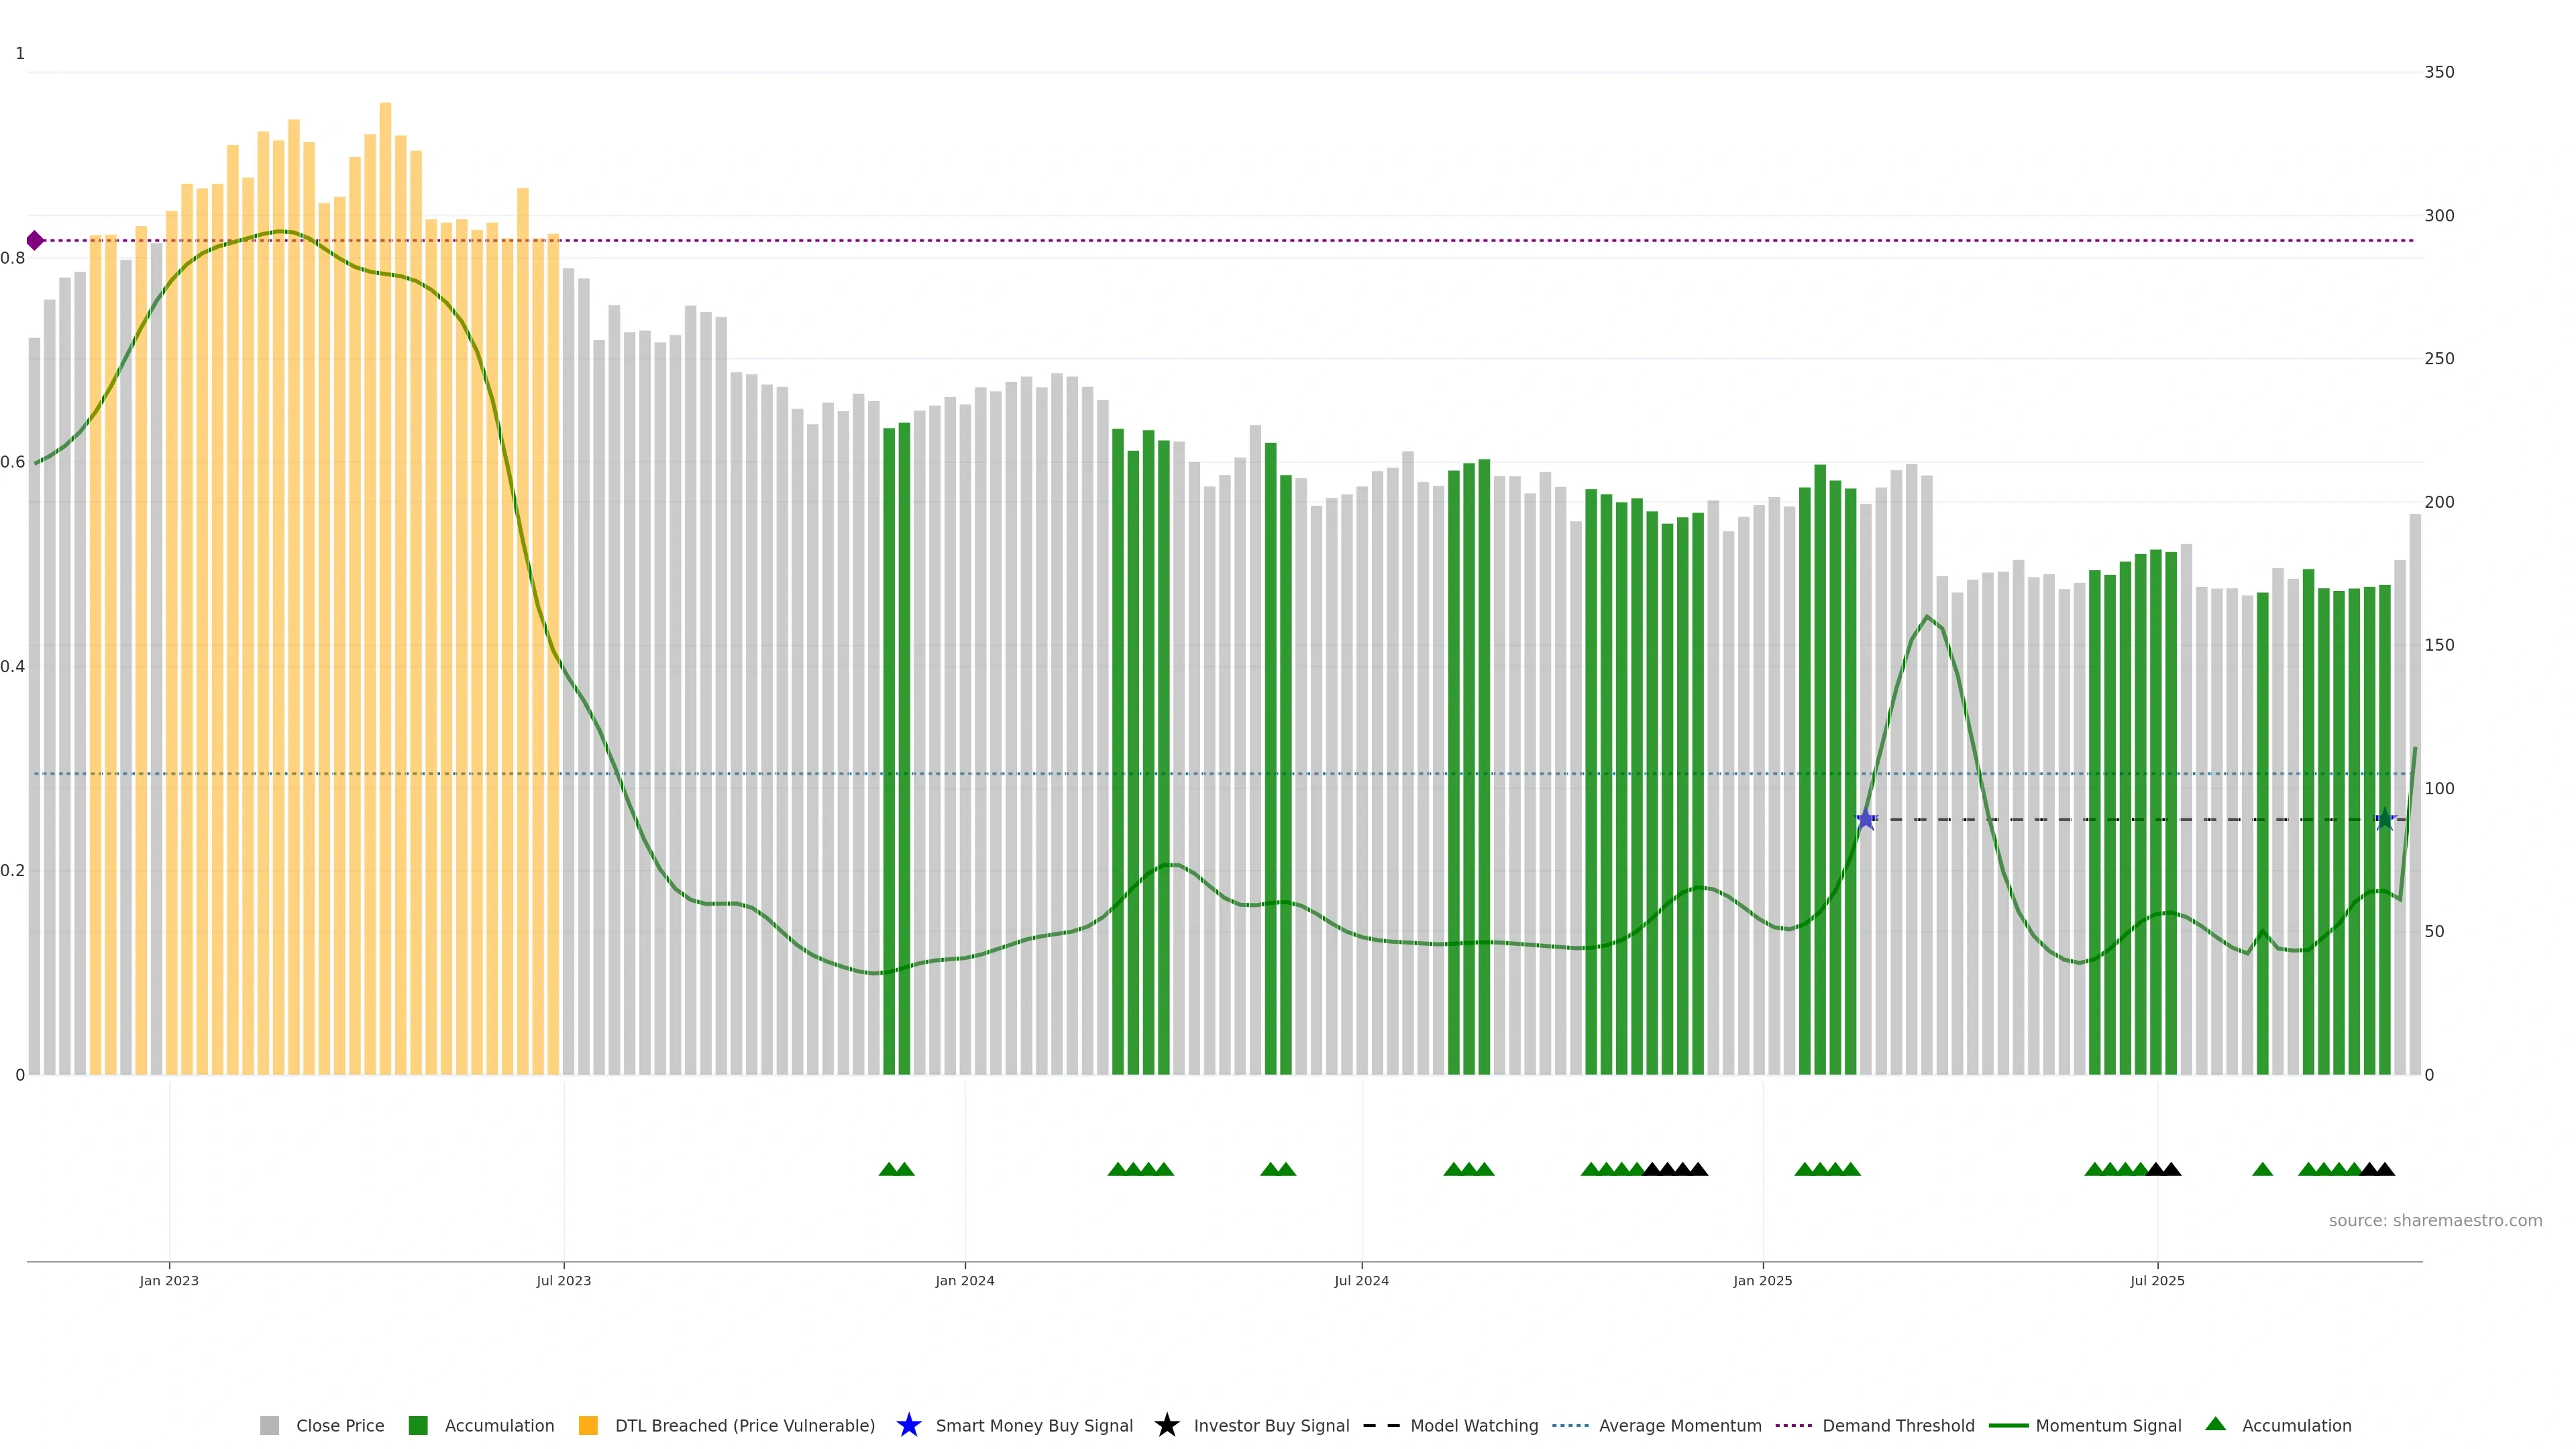Image resolution: width=2576 pixels, height=1449 pixels.
Task: Click the blue star marker on the chart
Action: (1866, 819)
